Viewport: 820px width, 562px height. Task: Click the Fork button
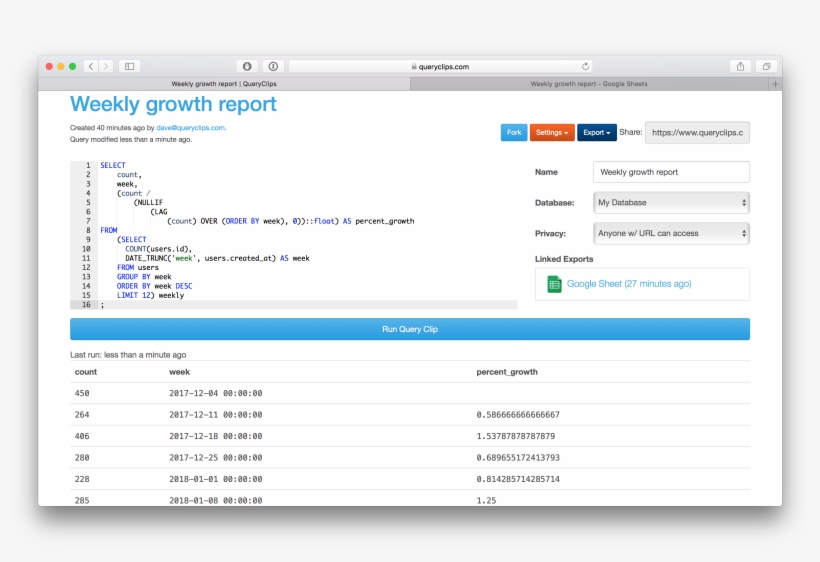pyautogui.click(x=514, y=133)
